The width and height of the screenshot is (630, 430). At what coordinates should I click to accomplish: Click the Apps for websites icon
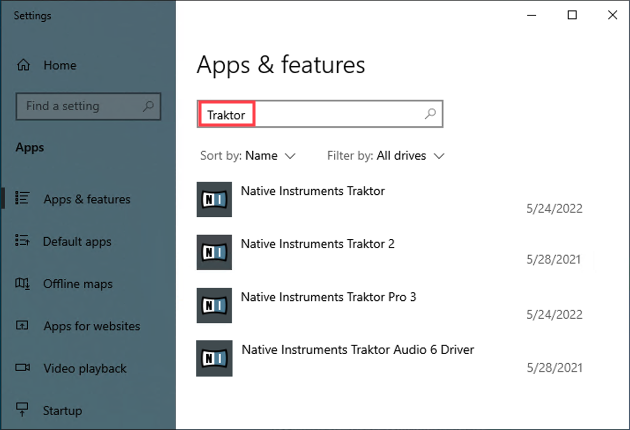pos(22,325)
